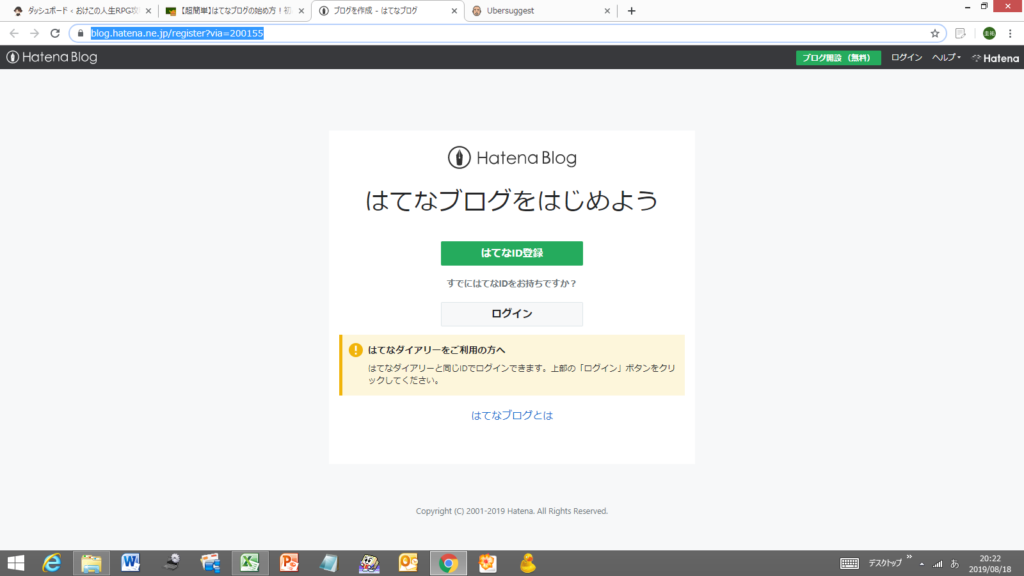1024x576 pixels.
Task: Close the Ubersuggest tab
Action: point(607,11)
